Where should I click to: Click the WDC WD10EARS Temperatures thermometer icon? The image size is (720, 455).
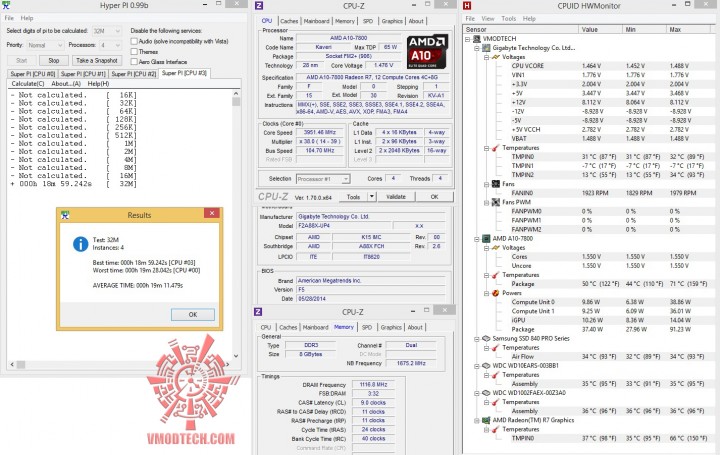[x=496, y=375]
